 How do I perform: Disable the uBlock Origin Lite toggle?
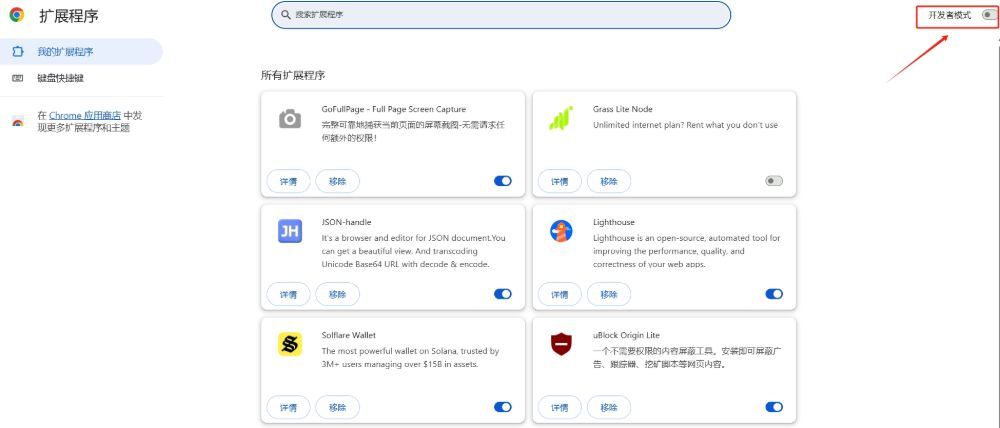(x=774, y=407)
